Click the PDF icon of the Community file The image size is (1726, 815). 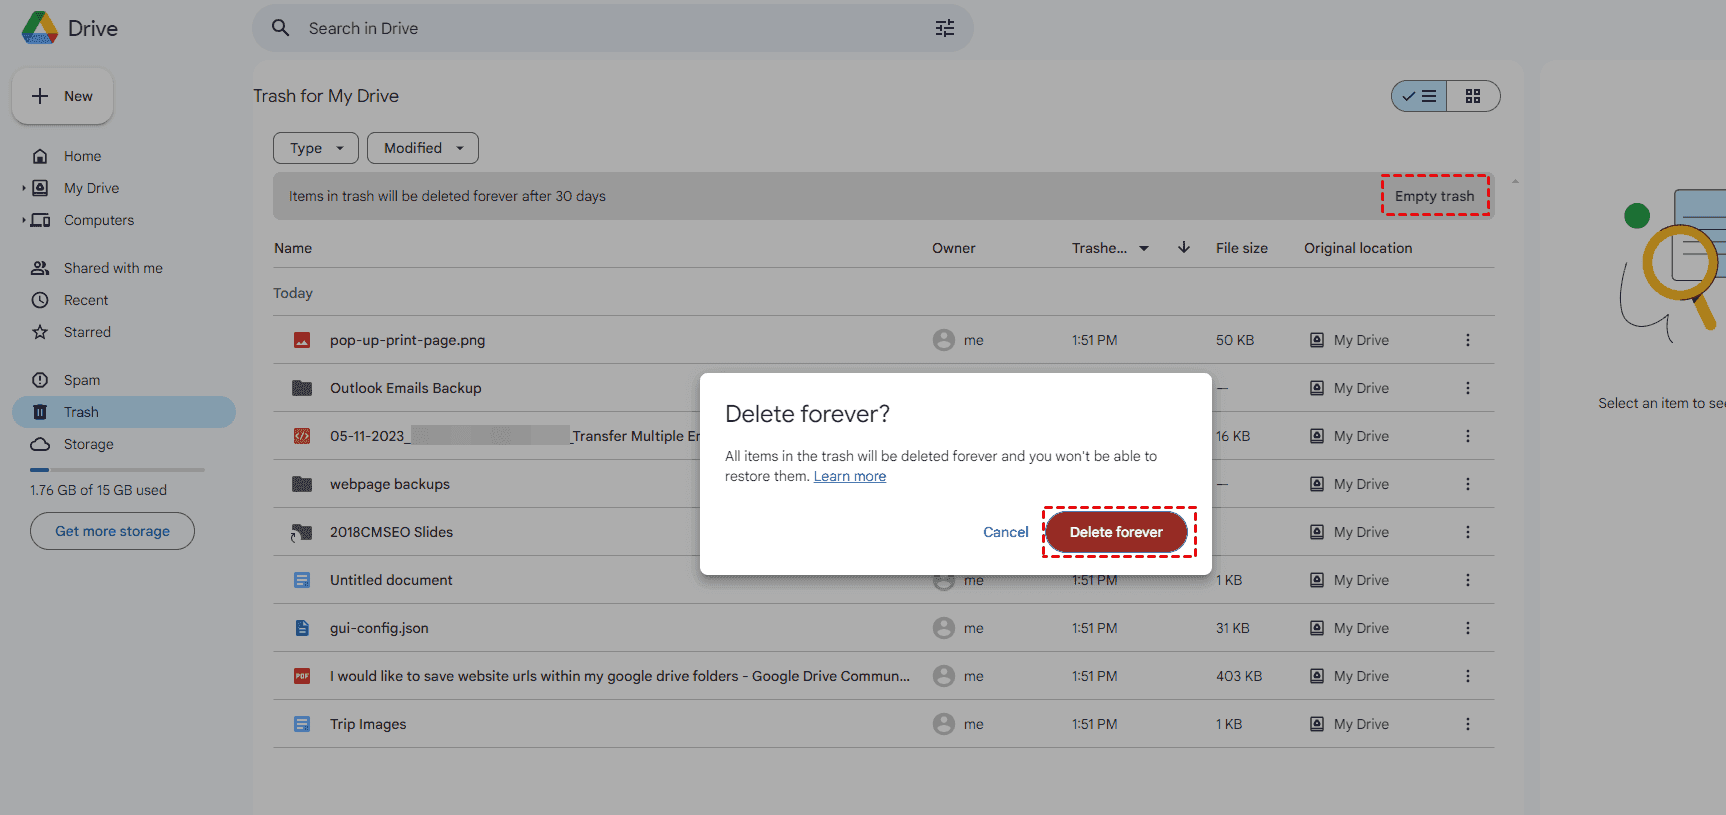click(x=301, y=676)
